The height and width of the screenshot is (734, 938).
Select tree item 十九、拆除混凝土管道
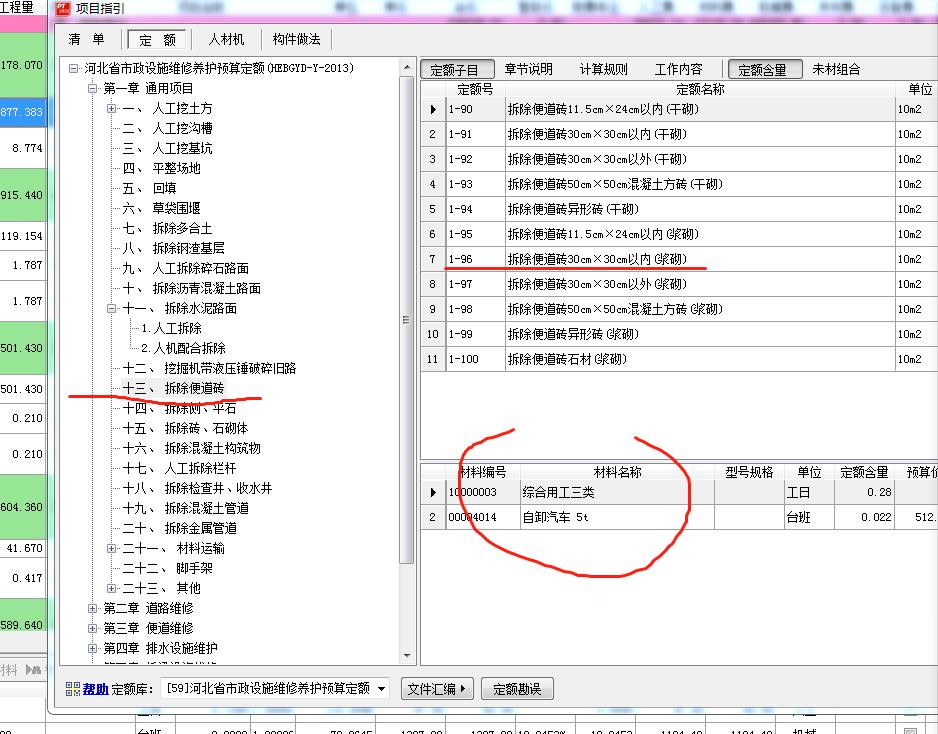pos(185,508)
